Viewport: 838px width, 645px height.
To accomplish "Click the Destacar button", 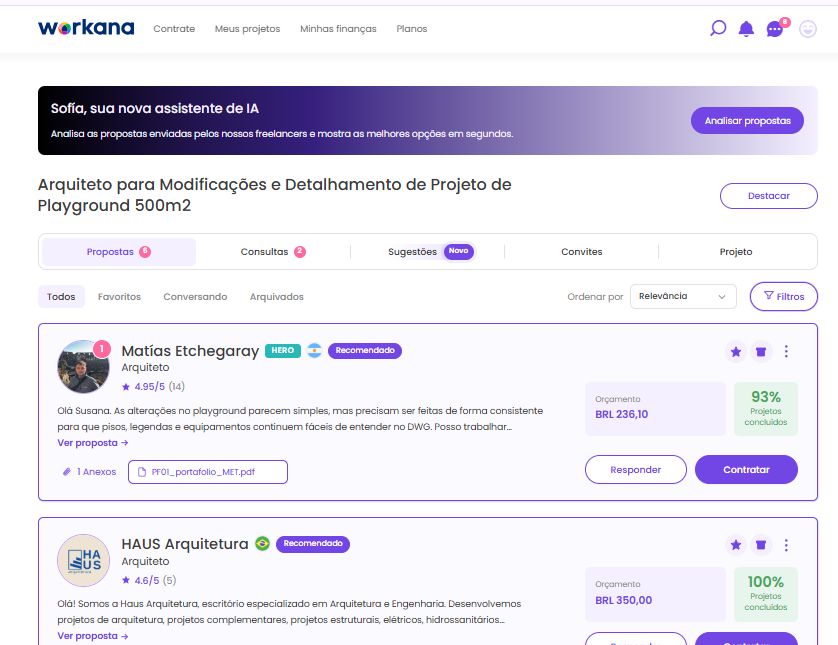I will tap(769, 196).
